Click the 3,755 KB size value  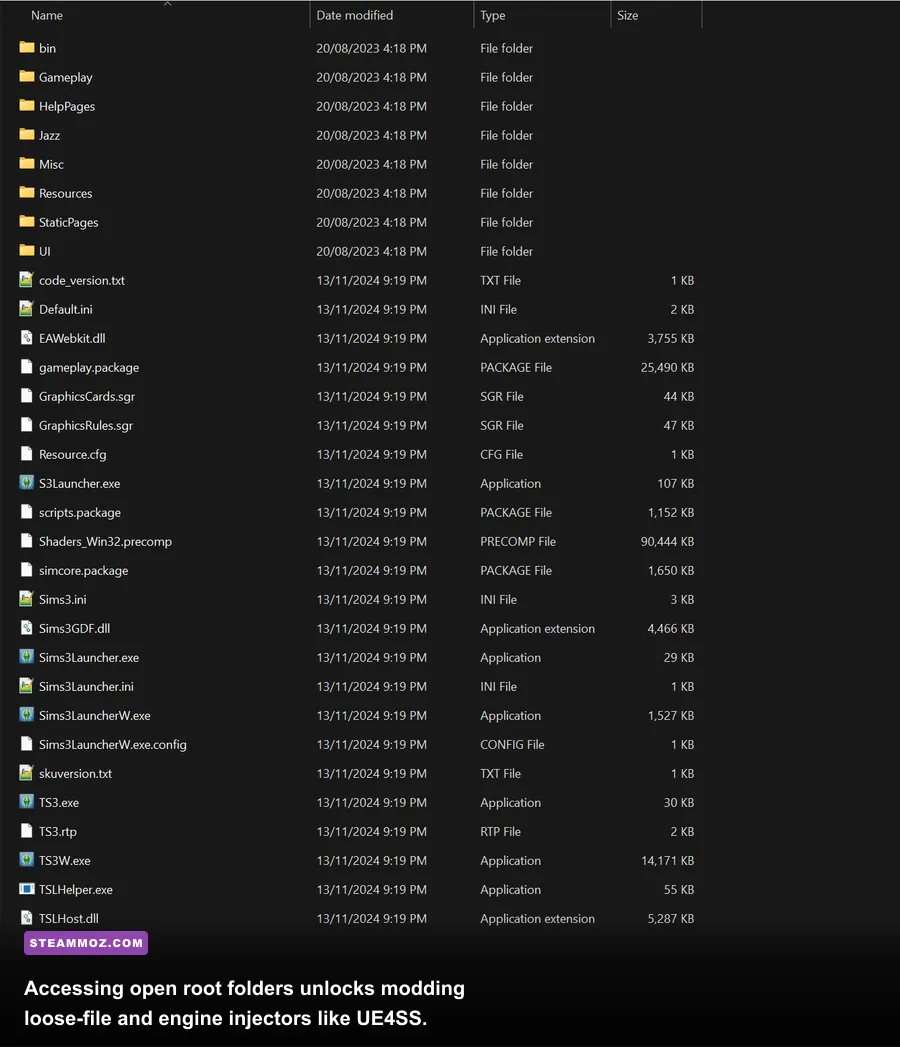[670, 339]
